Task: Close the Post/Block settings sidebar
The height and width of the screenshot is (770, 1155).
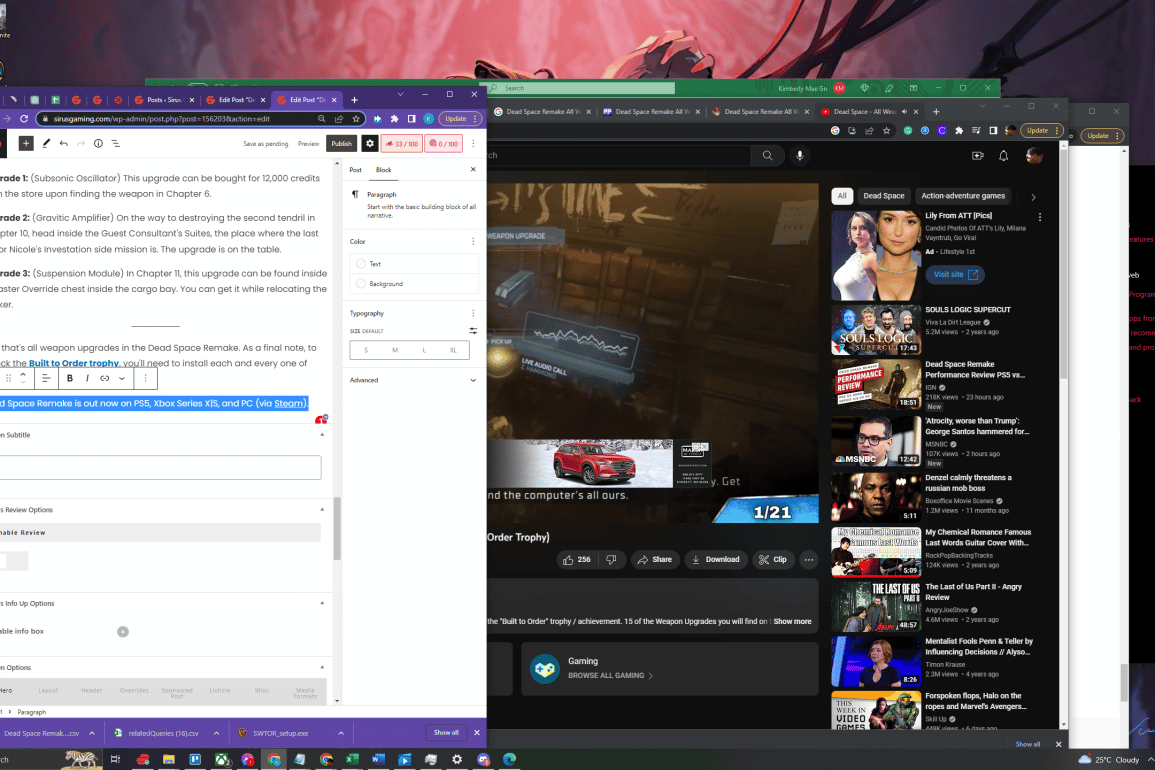Action: (x=473, y=169)
